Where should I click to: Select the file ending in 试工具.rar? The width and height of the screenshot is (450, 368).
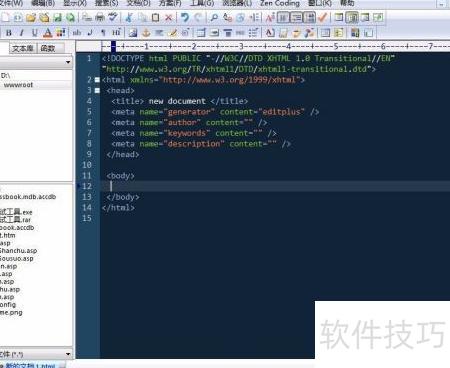[15, 220]
